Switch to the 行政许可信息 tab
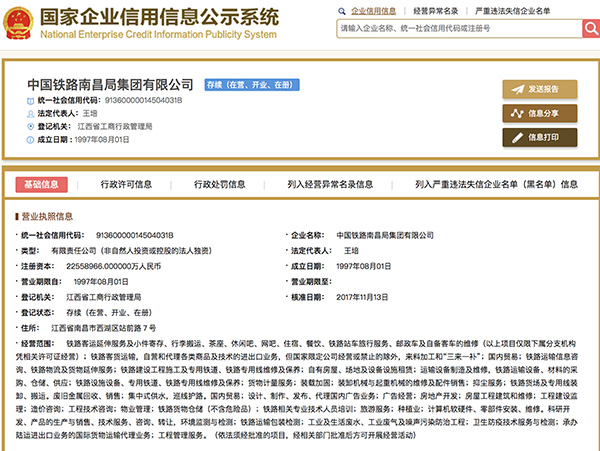 (x=126, y=185)
